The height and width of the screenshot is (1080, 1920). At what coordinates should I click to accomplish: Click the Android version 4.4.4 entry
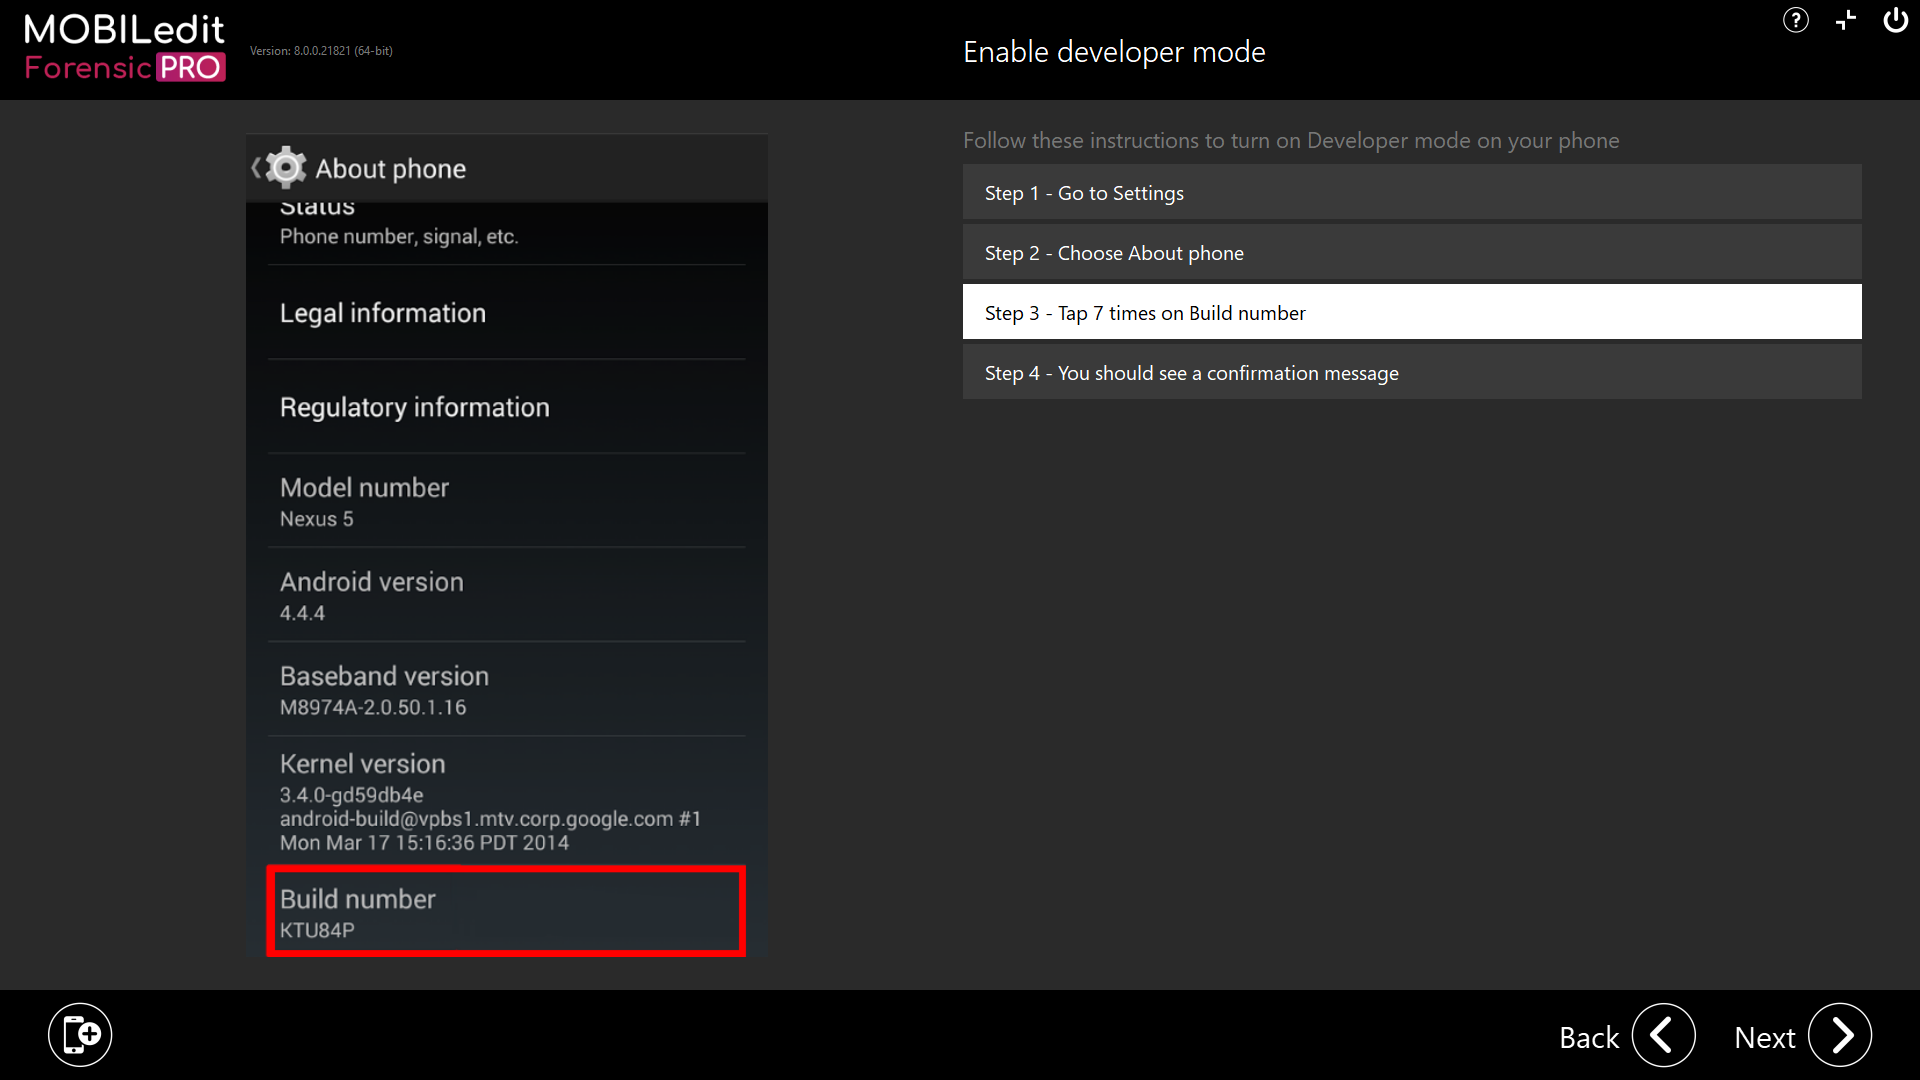[x=506, y=596]
